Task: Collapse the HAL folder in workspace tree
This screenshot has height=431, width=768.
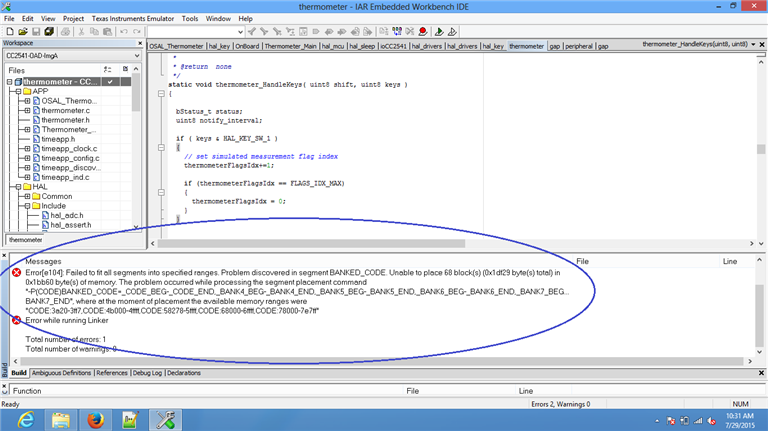Action: pyautogui.click(x=18, y=187)
